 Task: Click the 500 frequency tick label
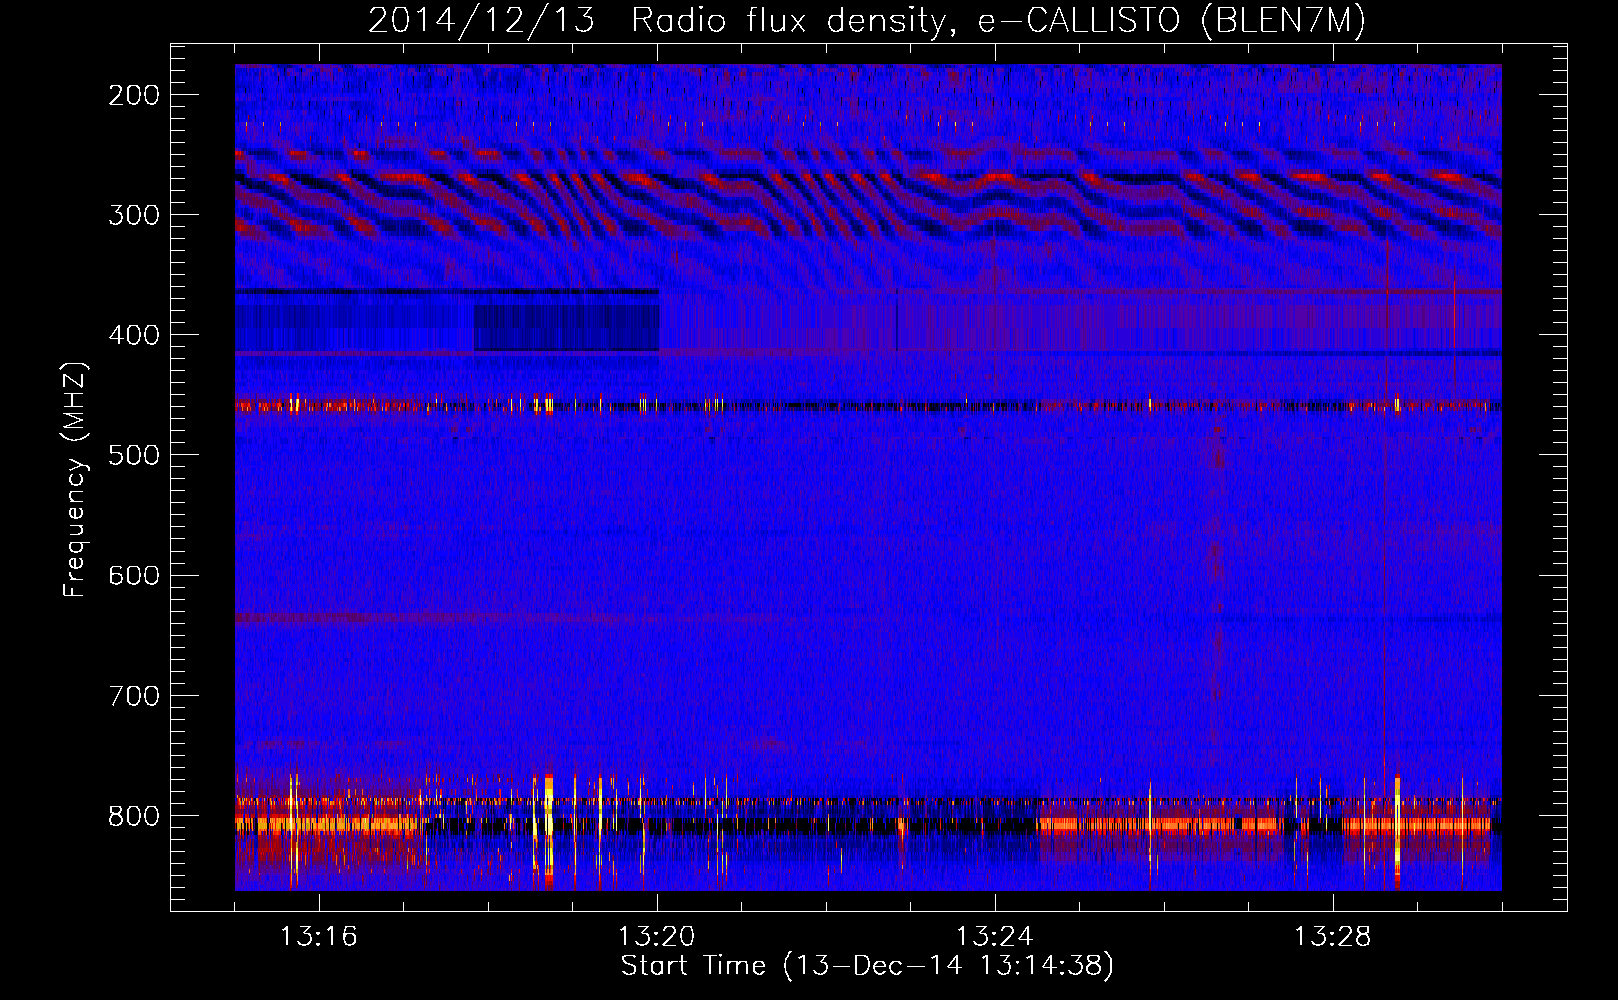pyautogui.click(x=134, y=455)
